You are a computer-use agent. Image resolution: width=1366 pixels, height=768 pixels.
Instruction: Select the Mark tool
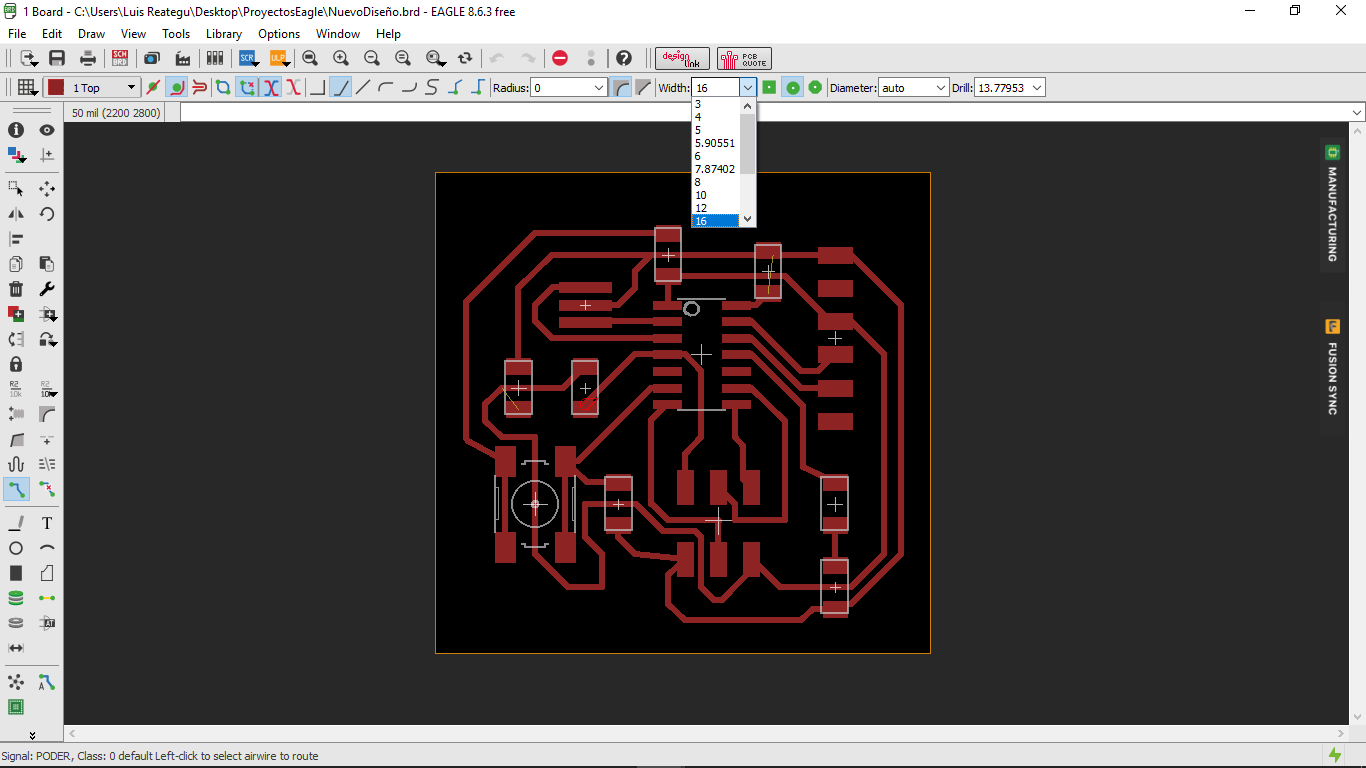pyautogui.click(x=47, y=155)
